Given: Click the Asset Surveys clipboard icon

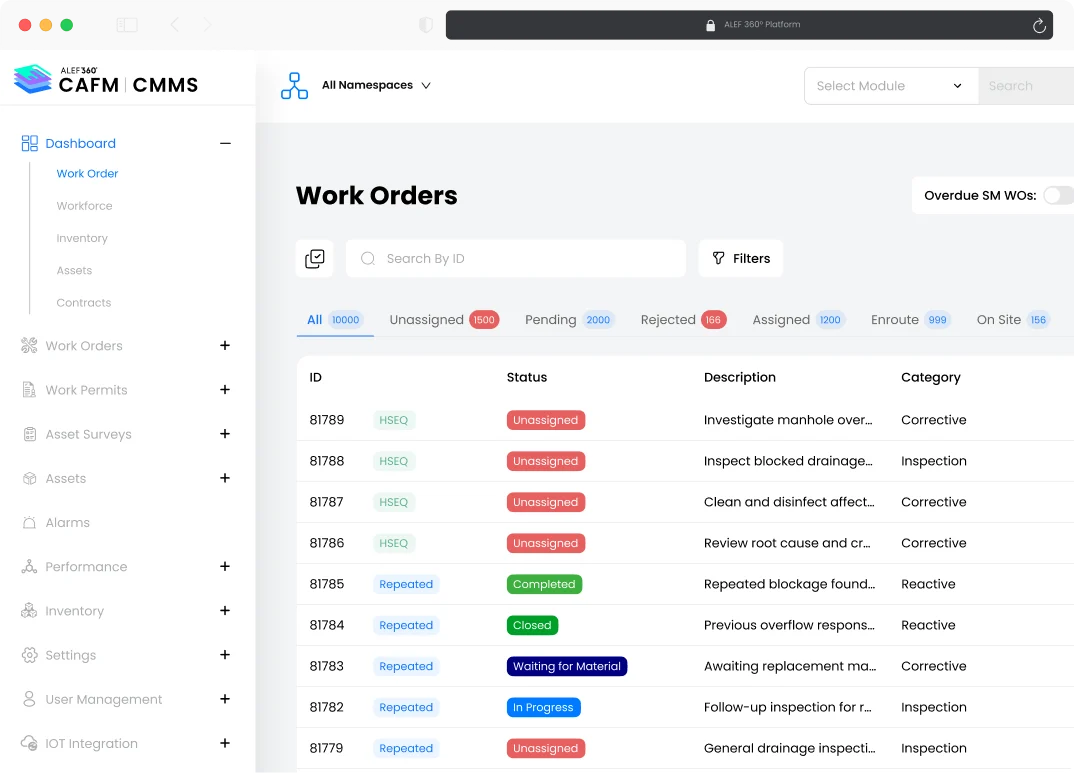Looking at the screenshot, I should point(29,434).
